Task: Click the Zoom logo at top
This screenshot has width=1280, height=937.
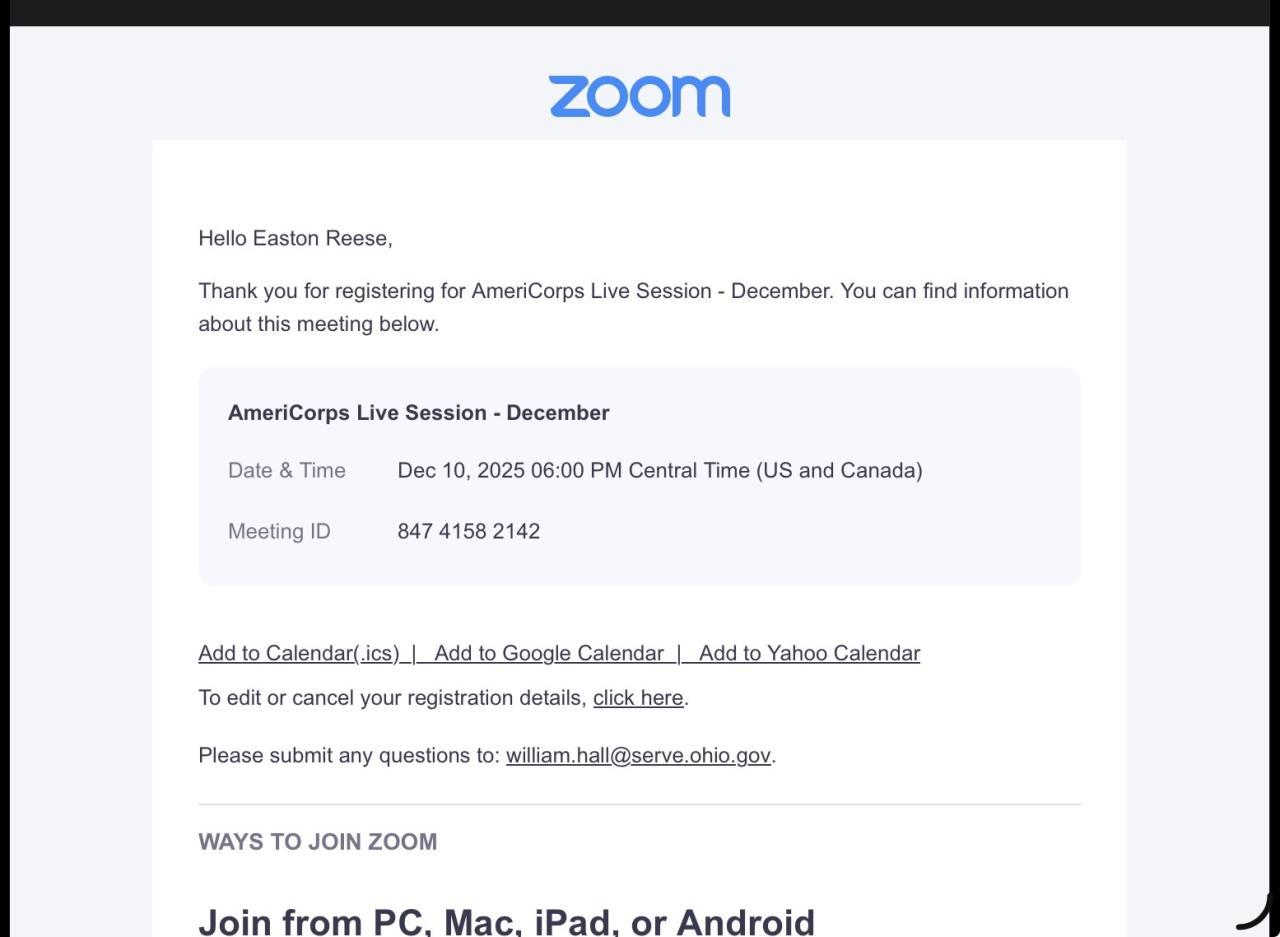Action: pos(639,96)
